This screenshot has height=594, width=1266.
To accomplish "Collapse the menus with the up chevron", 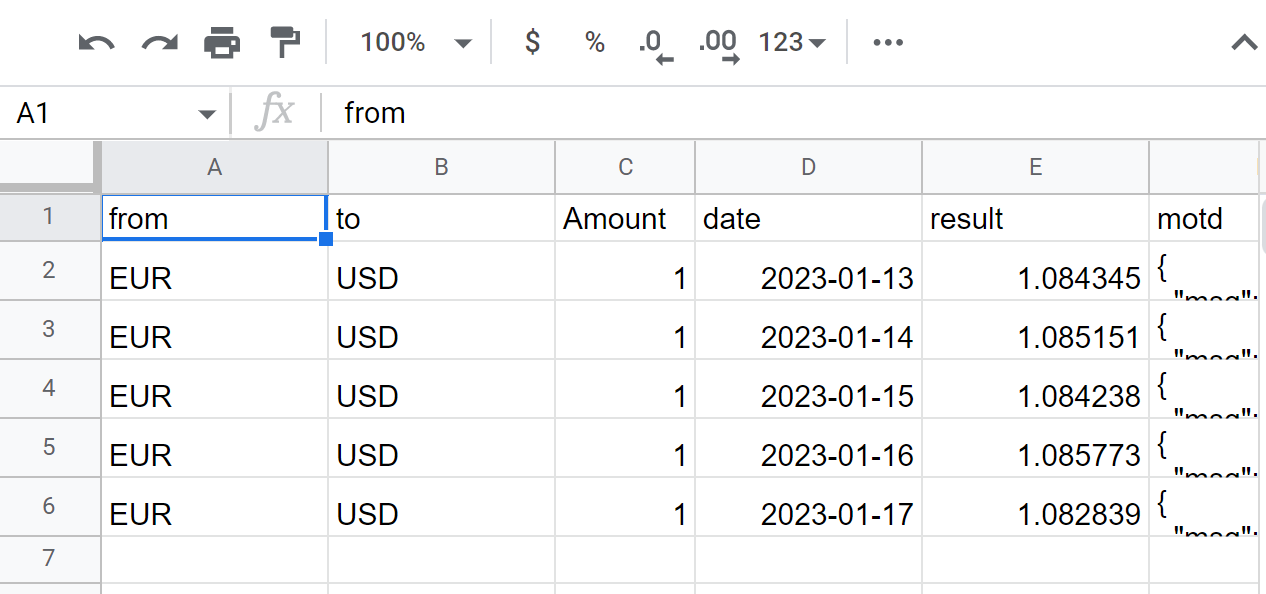I will tap(1243, 42).
